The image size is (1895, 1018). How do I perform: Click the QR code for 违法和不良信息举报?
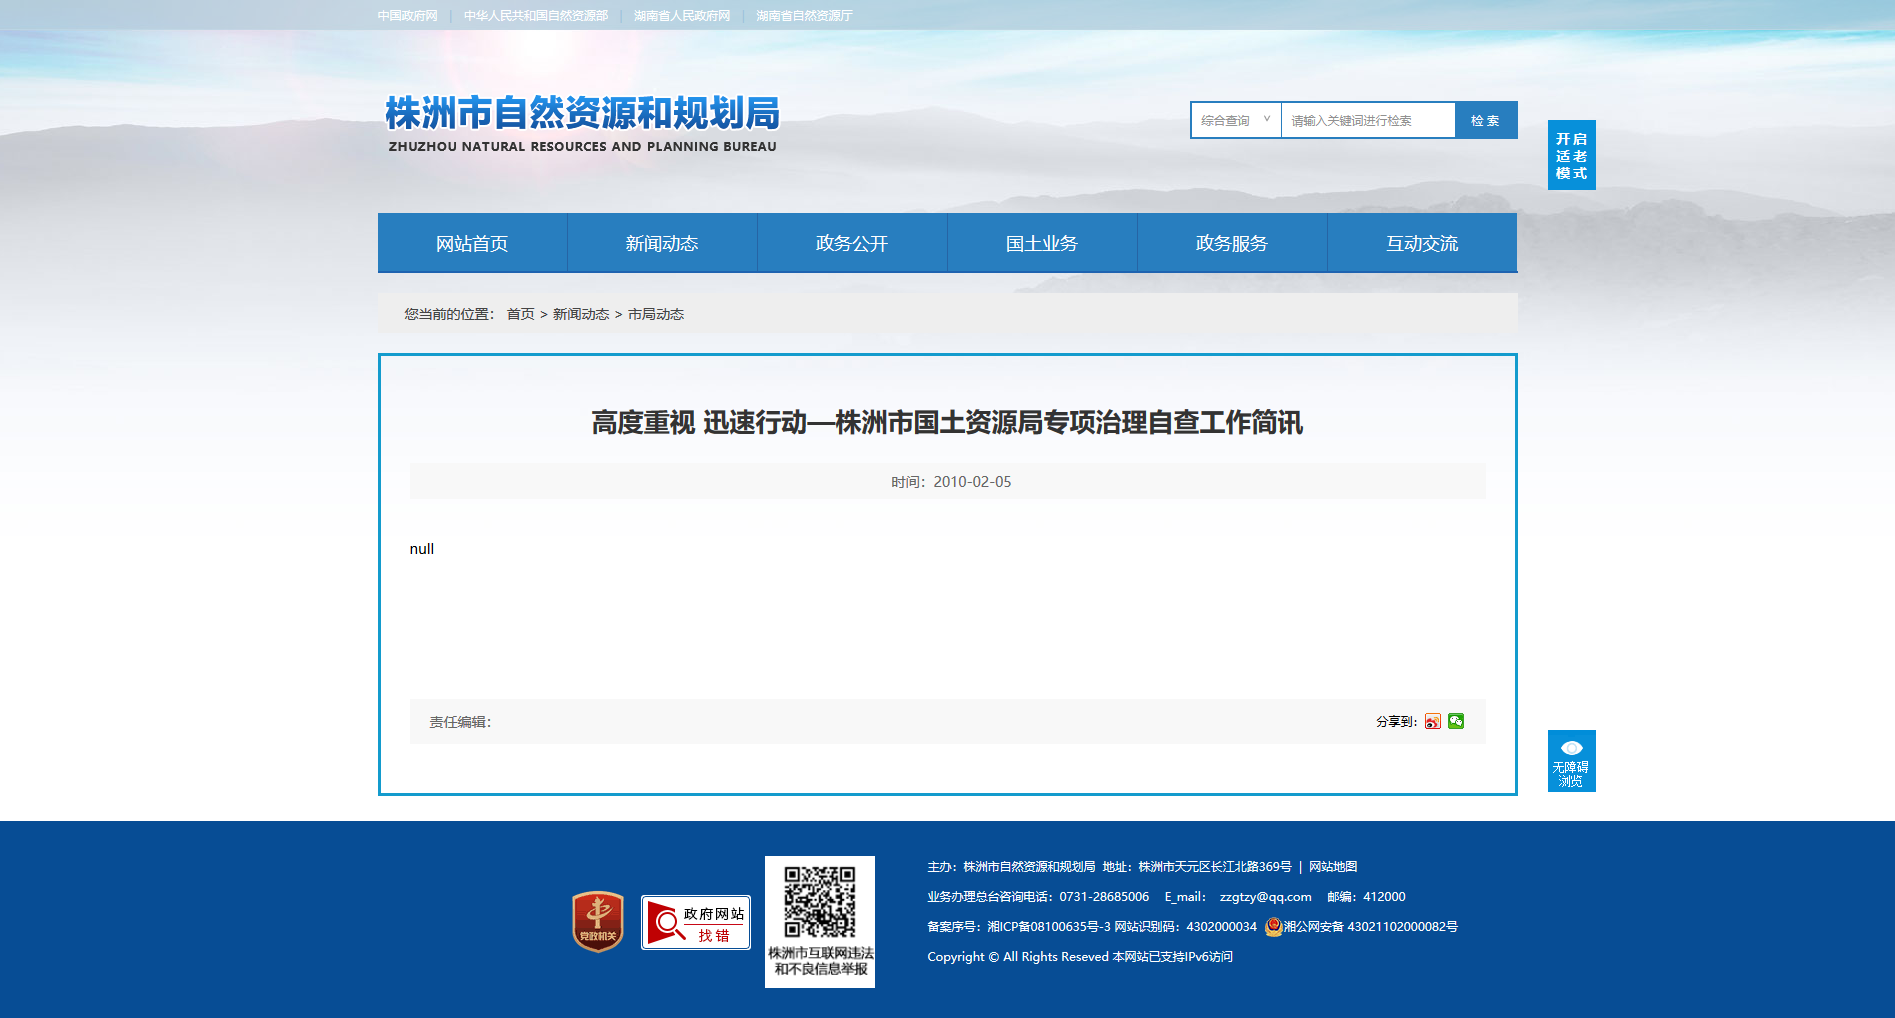pos(819,901)
